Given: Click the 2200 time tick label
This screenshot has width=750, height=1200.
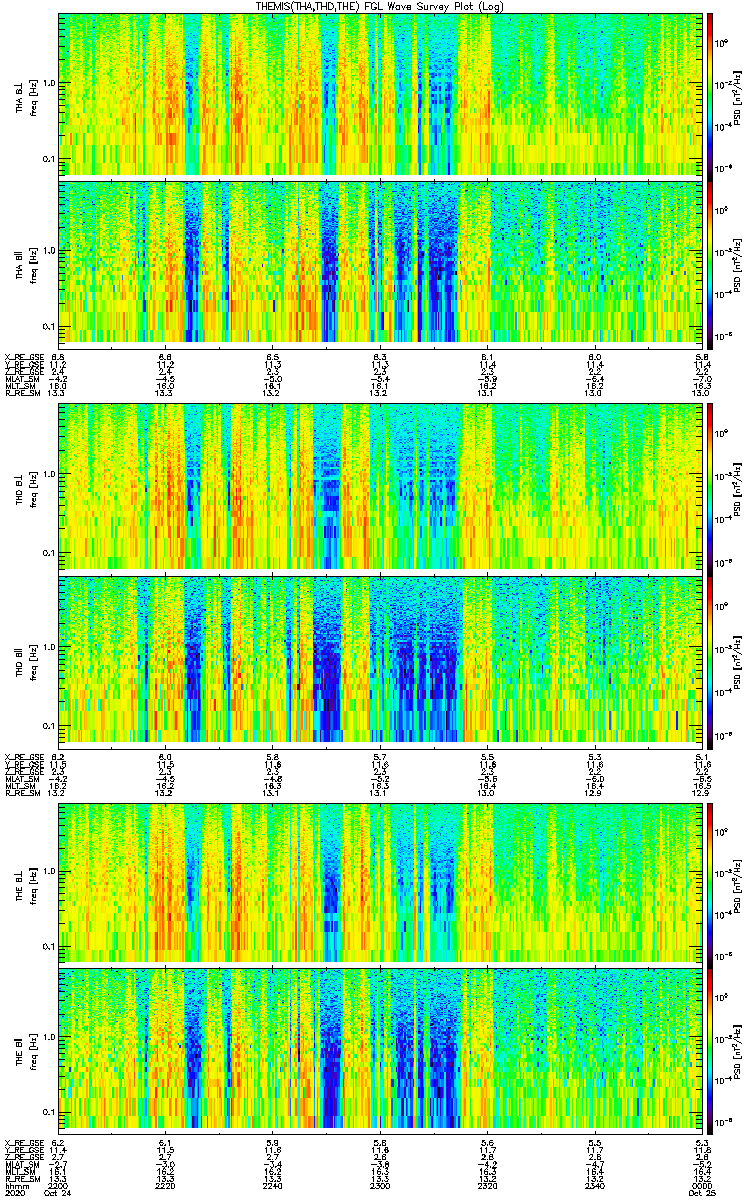Looking at the screenshot, I should coord(58,1187).
